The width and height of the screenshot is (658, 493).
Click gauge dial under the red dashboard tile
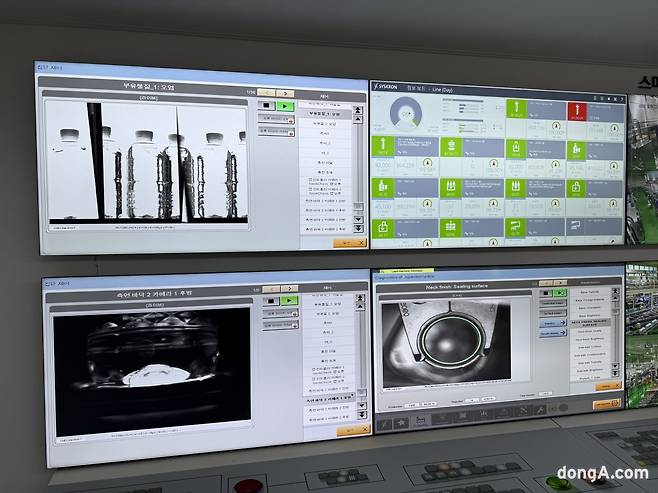coord(614,129)
